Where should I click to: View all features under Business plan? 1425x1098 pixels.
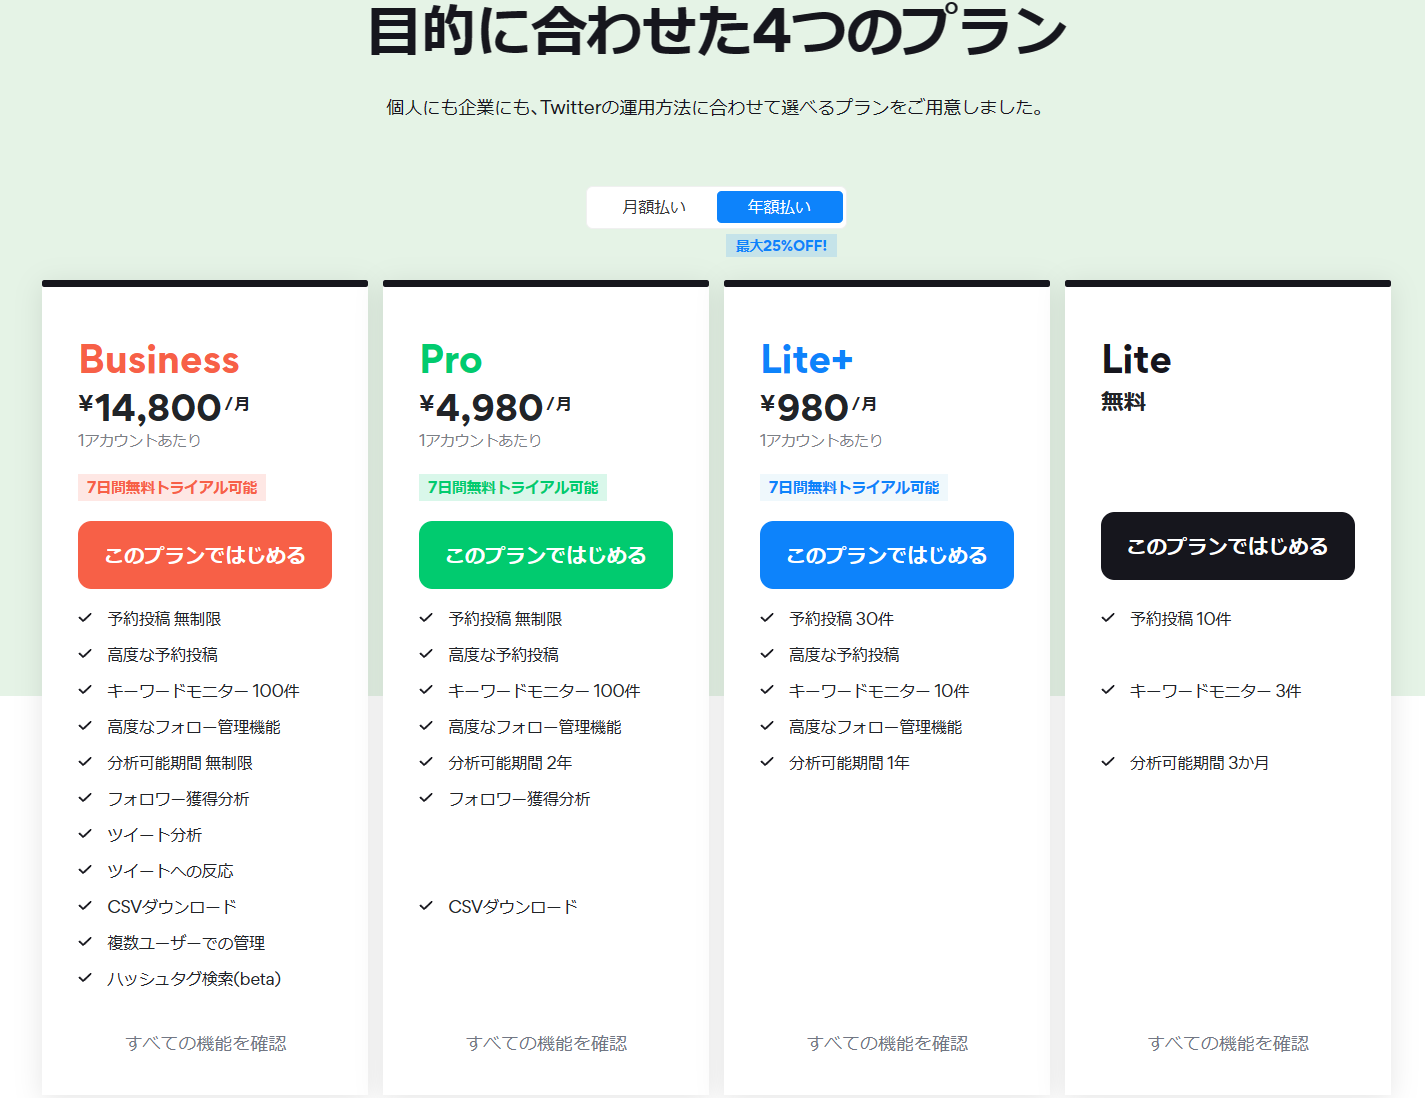(206, 1043)
